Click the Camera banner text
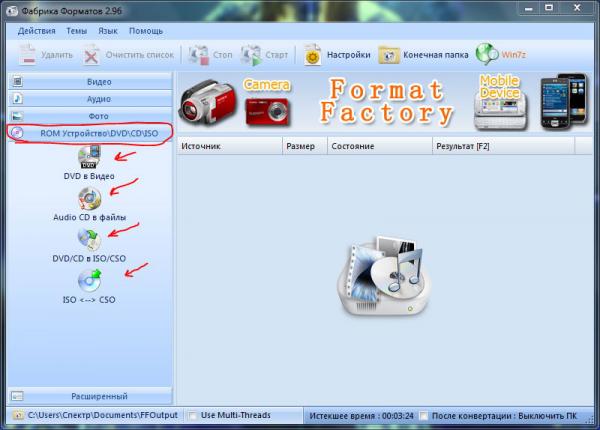 [x=267, y=85]
